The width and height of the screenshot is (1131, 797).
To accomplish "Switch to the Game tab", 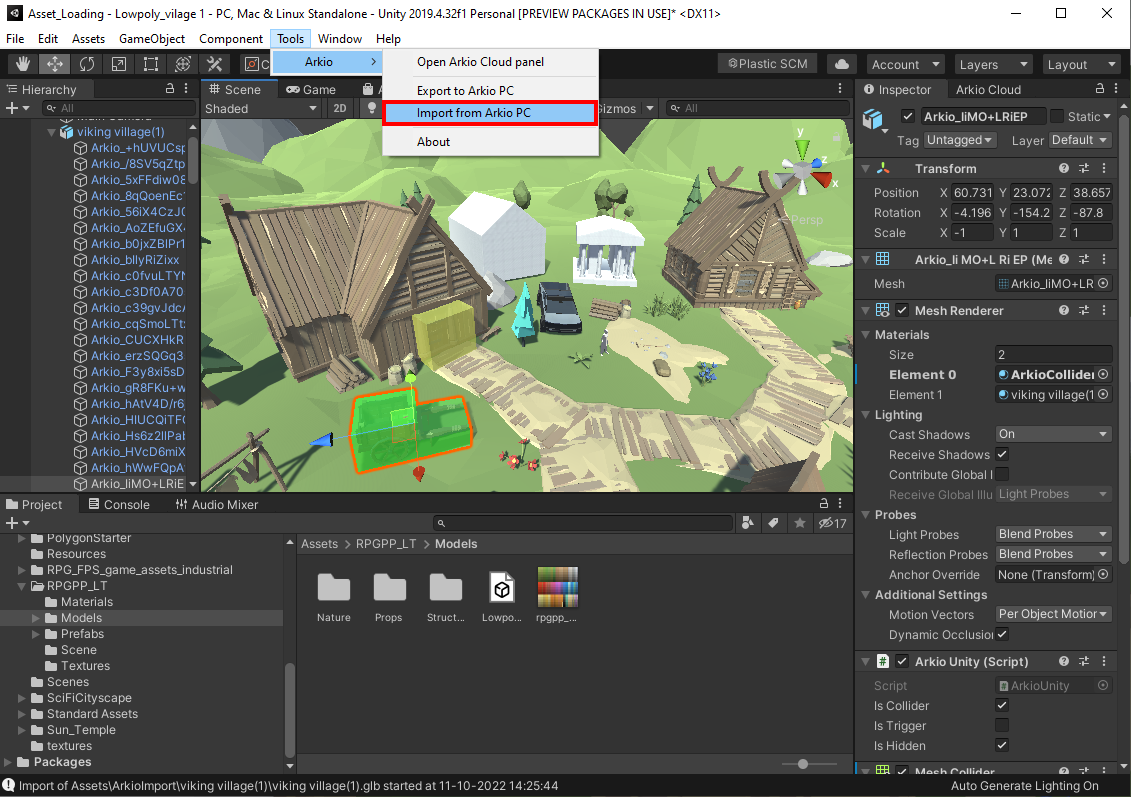I will (311, 89).
